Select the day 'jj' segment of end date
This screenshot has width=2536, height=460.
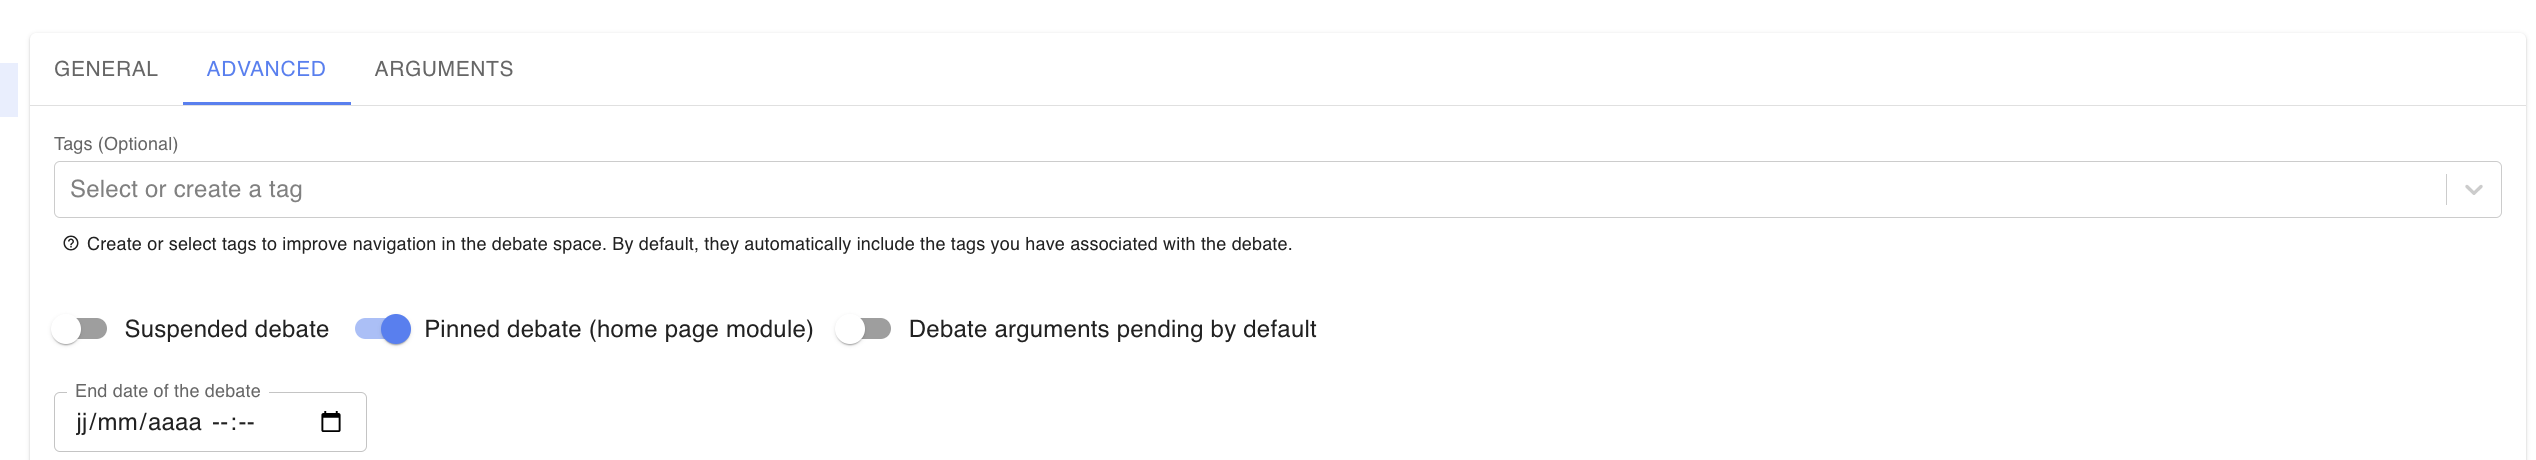click(81, 423)
